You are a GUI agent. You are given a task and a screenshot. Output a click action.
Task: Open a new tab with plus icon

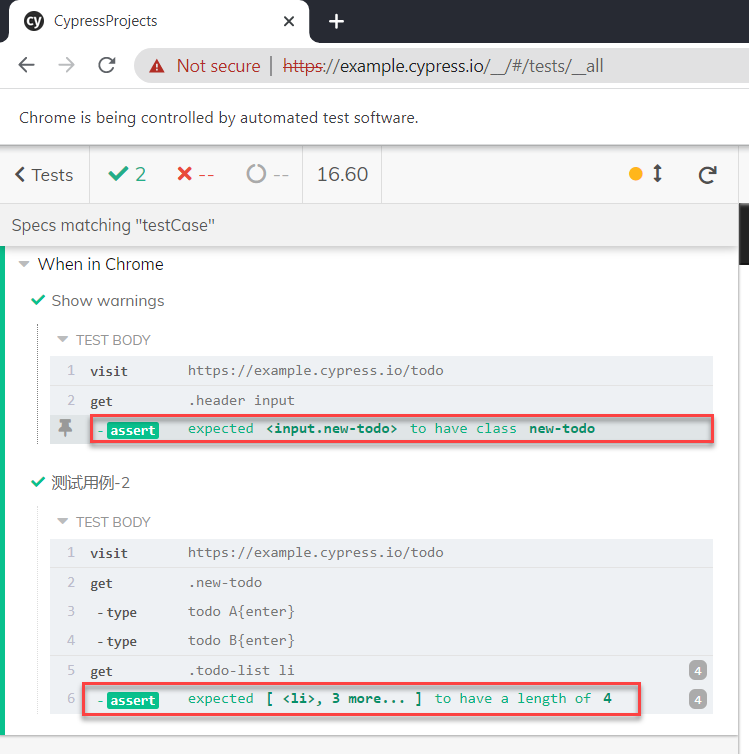[x=336, y=21]
